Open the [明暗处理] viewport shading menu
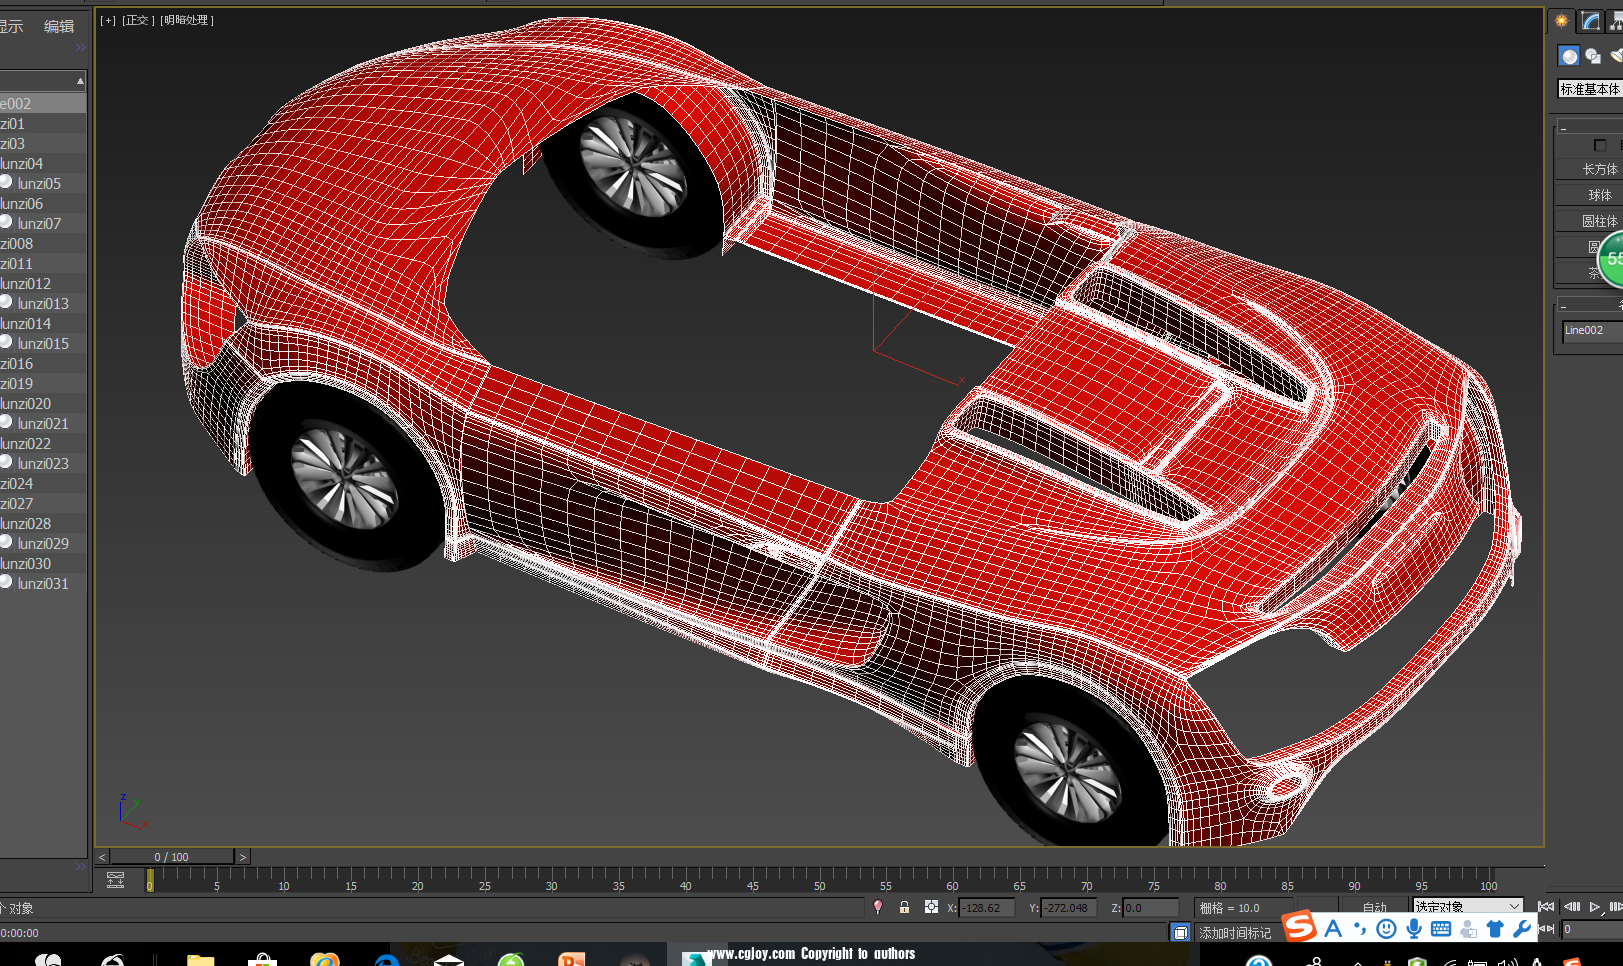This screenshot has height=966, width=1623. 187,20
